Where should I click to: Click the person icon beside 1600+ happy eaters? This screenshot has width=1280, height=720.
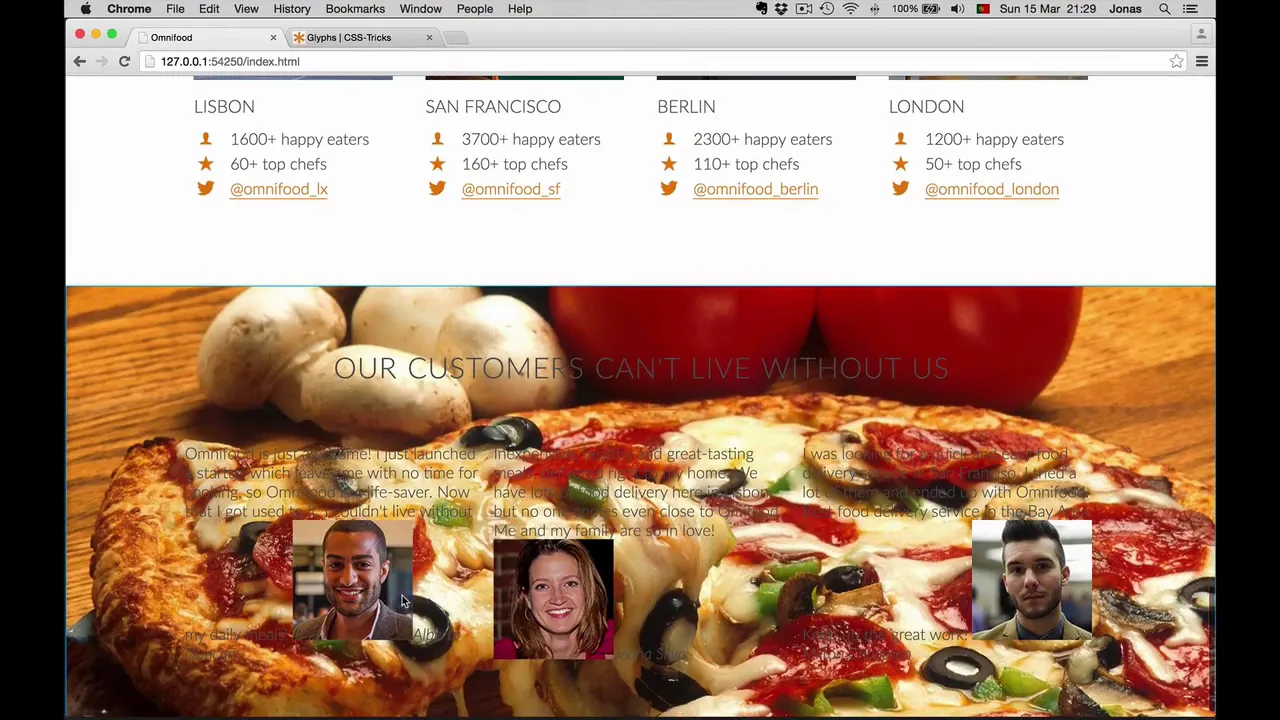(205, 139)
